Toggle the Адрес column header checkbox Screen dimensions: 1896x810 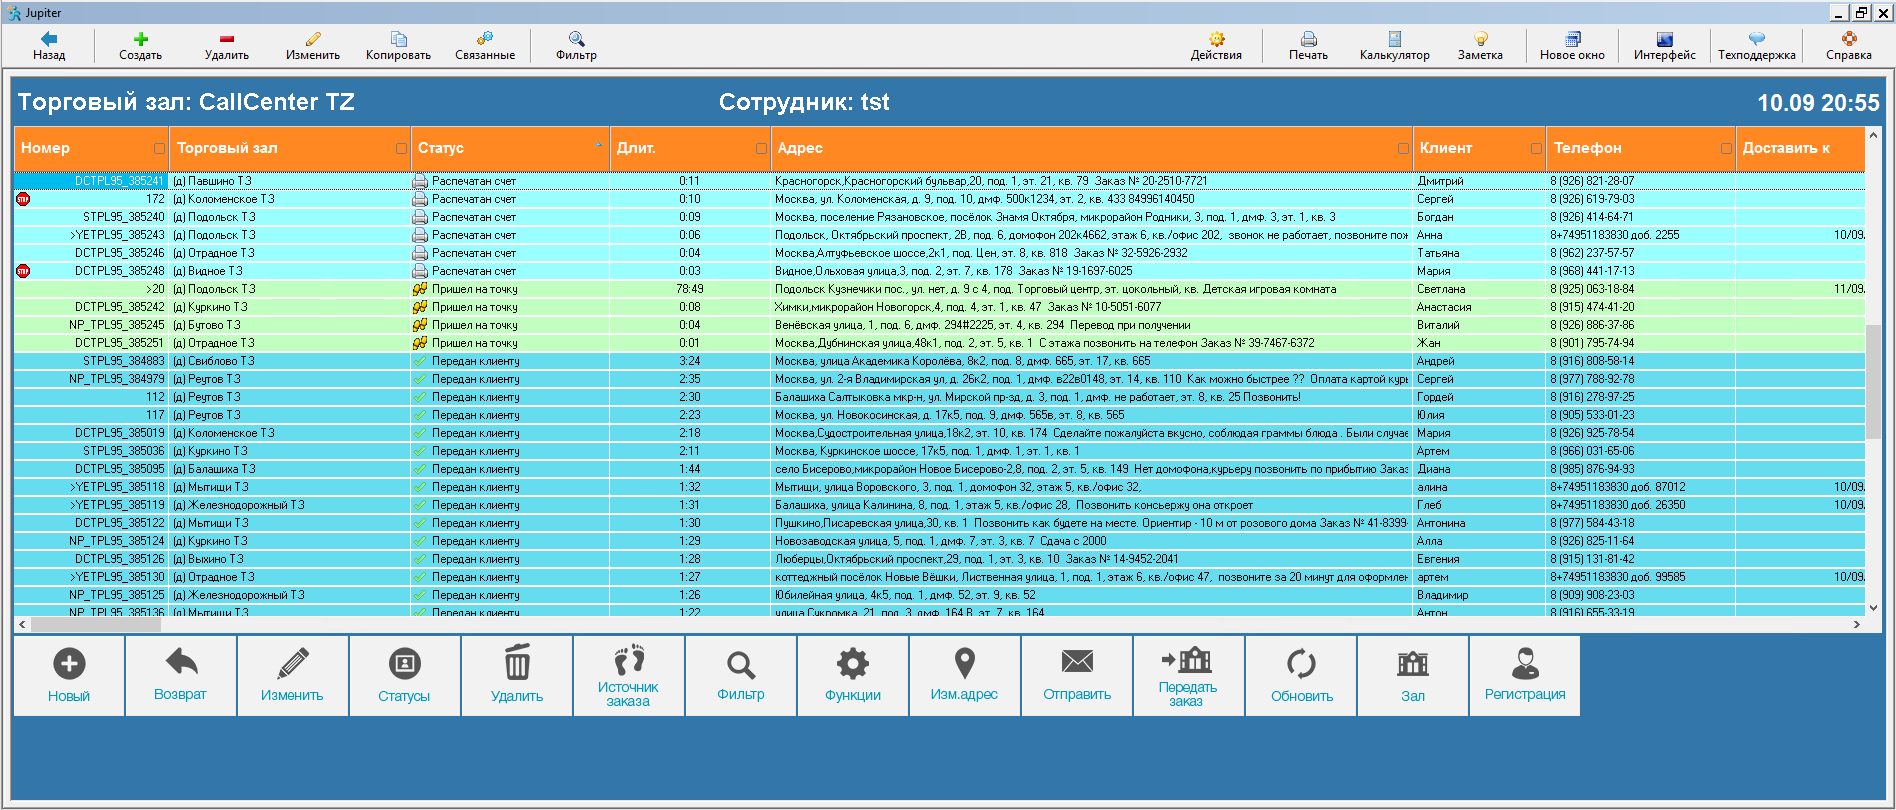pos(1403,148)
